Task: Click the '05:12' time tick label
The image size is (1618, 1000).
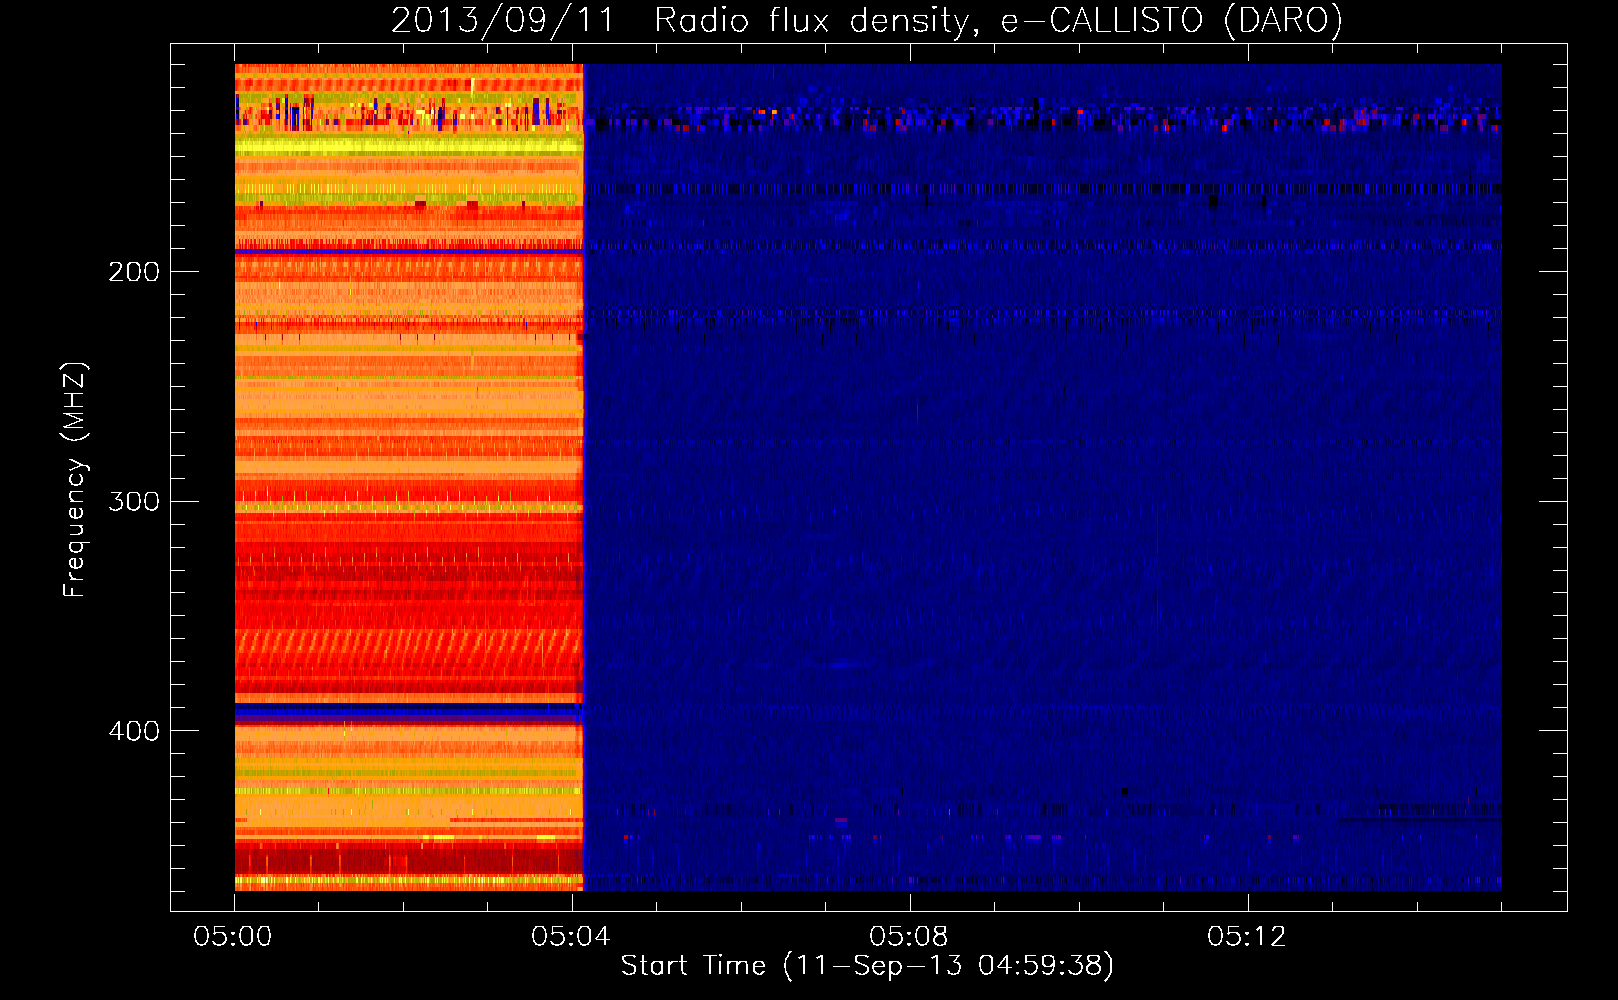Action: point(1247,936)
